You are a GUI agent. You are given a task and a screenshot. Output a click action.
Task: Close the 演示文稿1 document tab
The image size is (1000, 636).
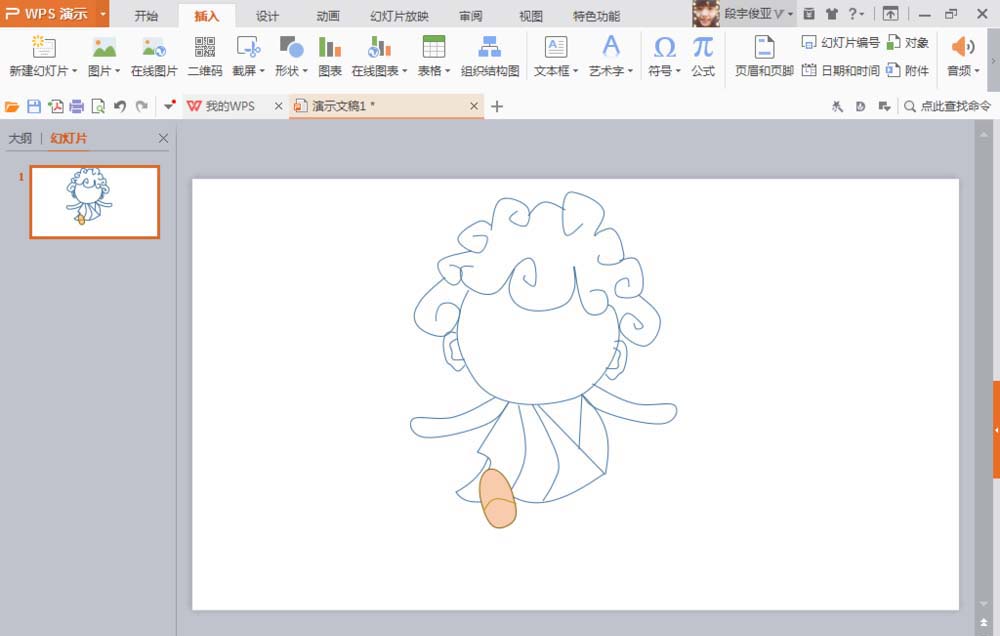[x=474, y=106]
